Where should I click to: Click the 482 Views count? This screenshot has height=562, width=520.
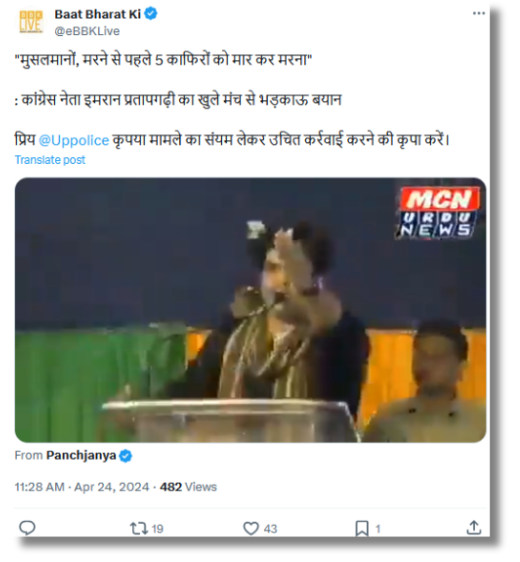click(188, 487)
